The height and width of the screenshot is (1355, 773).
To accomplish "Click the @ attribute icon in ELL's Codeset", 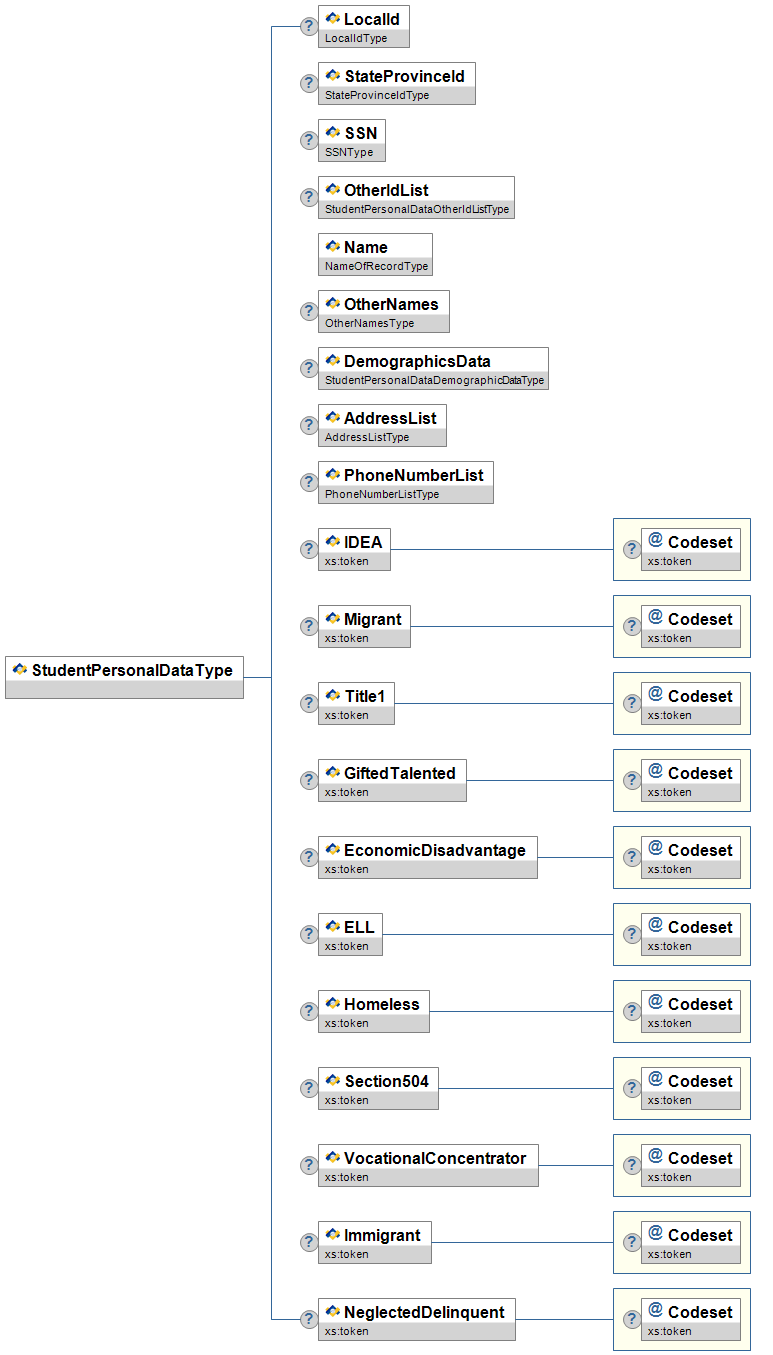I will 656,924.
